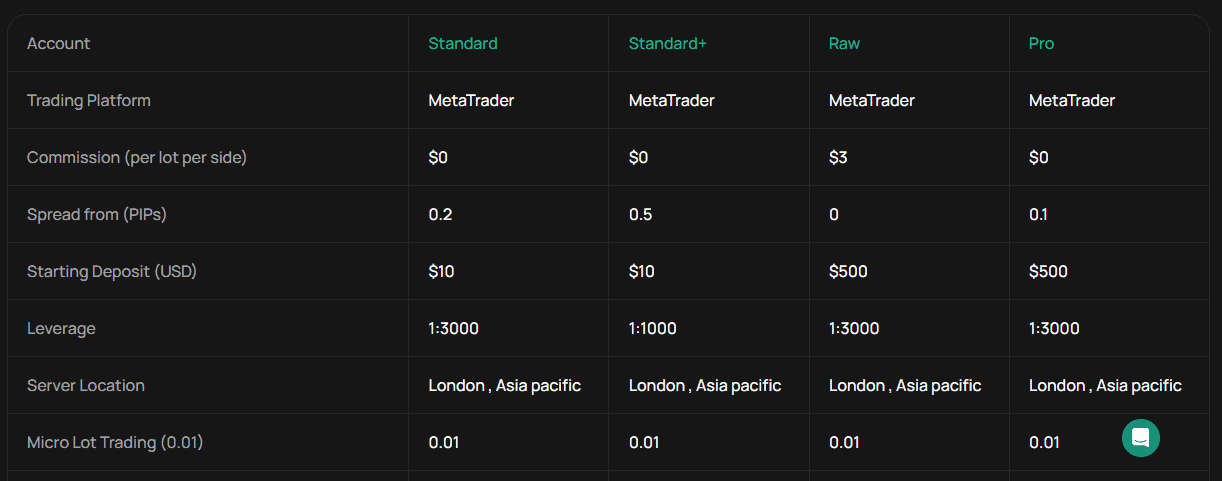Click MetaTrader in the Standard column
Screen dimensions: 1222x481
(x=471, y=100)
